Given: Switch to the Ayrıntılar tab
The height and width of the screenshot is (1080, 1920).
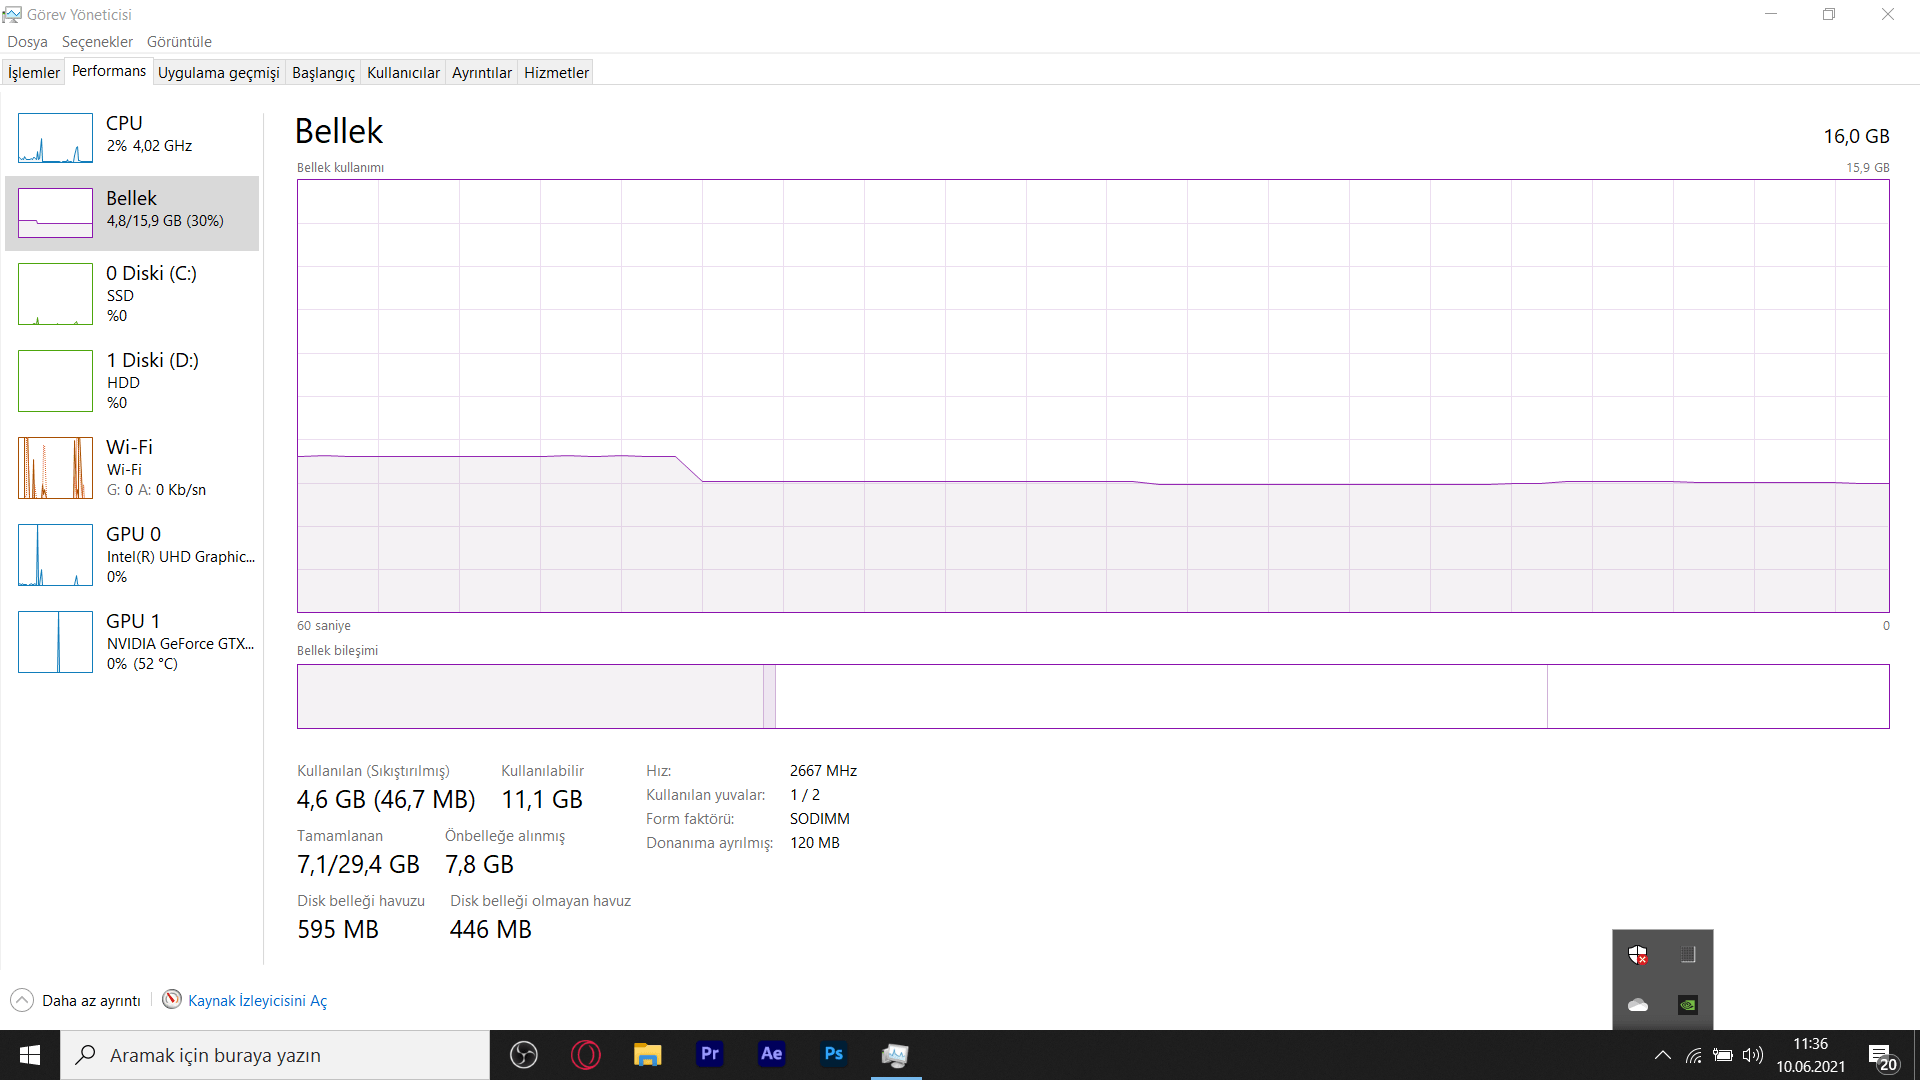Looking at the screenshot, I should (x=481, y=72).
